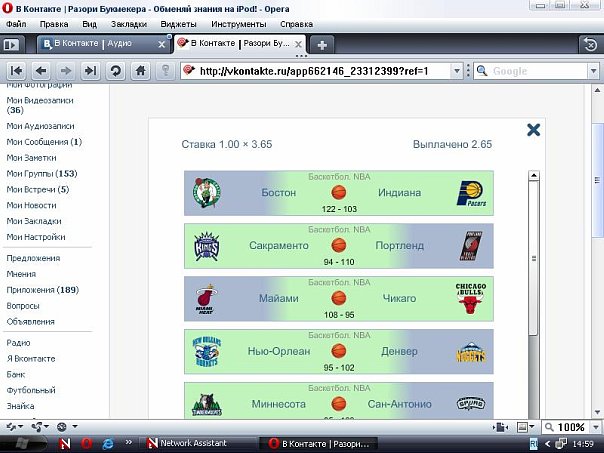
Task: Close the betting slip popup with X
Action: tap(533, 129)
